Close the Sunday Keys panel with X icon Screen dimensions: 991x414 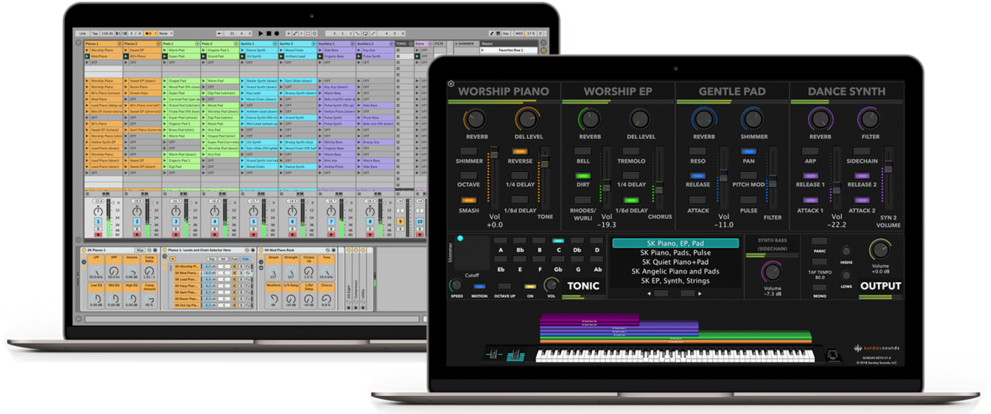[x=452, y=84]
